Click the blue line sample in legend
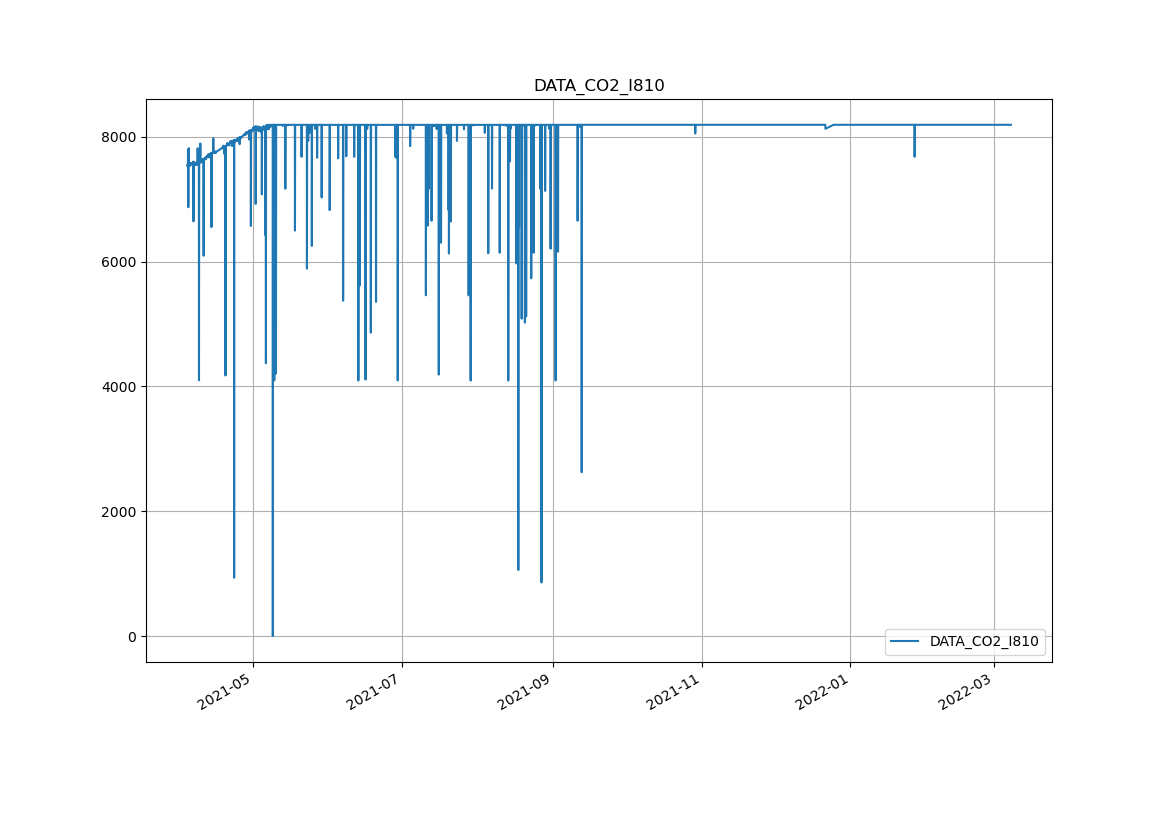1169x827 pixels. coord(907,642)
